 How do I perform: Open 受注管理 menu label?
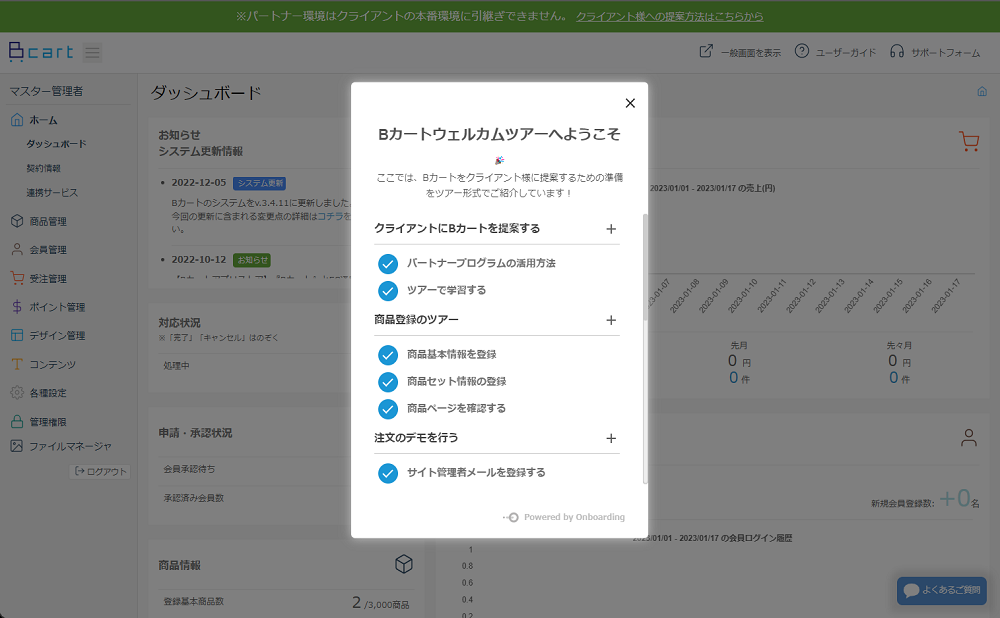[48, 279]
